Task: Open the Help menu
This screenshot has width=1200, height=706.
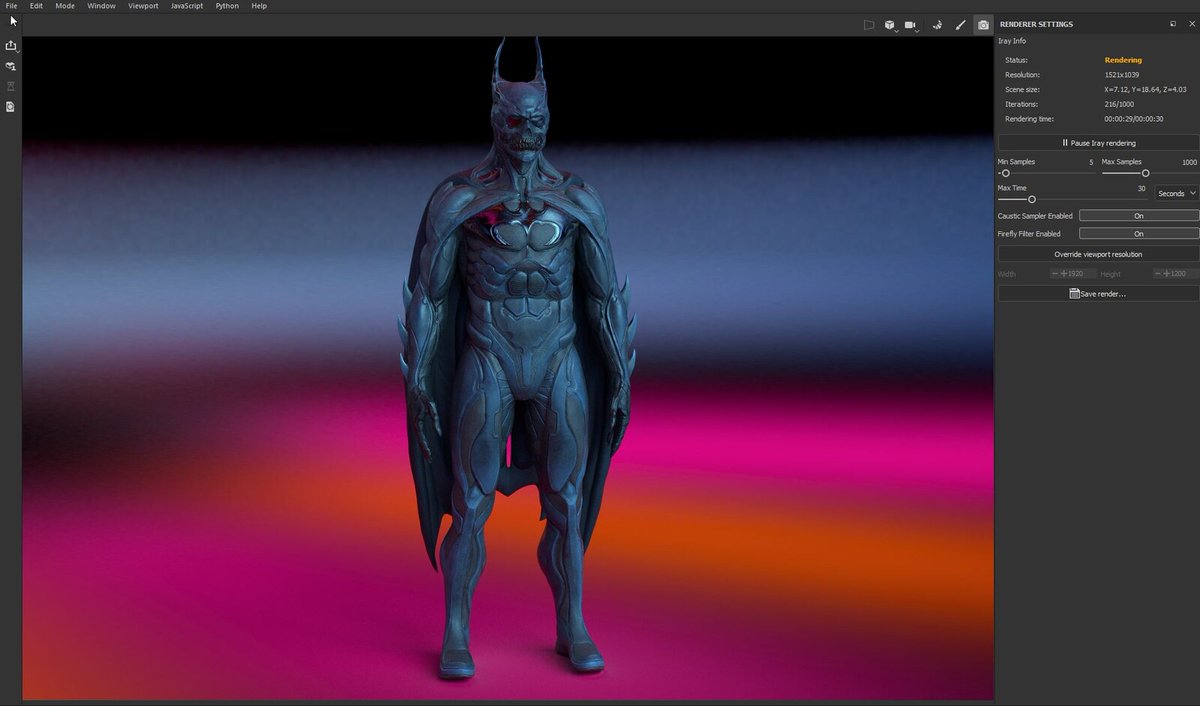Action: [259, 6]
